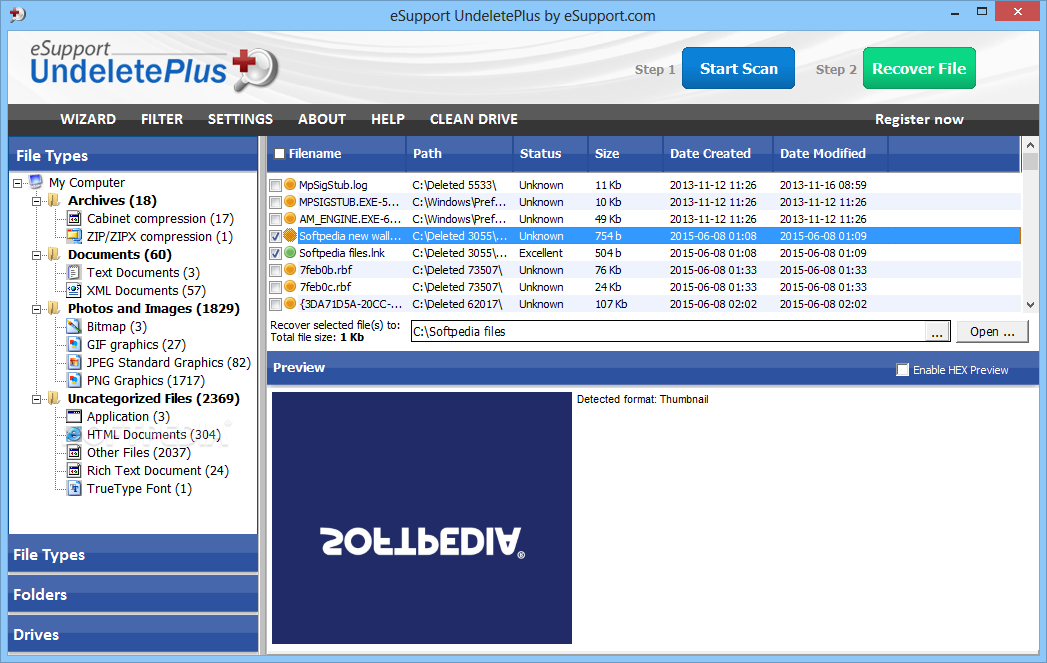Click the orange status dot for MpSigStub.log
Image resolution: width=1047 pixels, height=663 pixels.
coord(290,184)
